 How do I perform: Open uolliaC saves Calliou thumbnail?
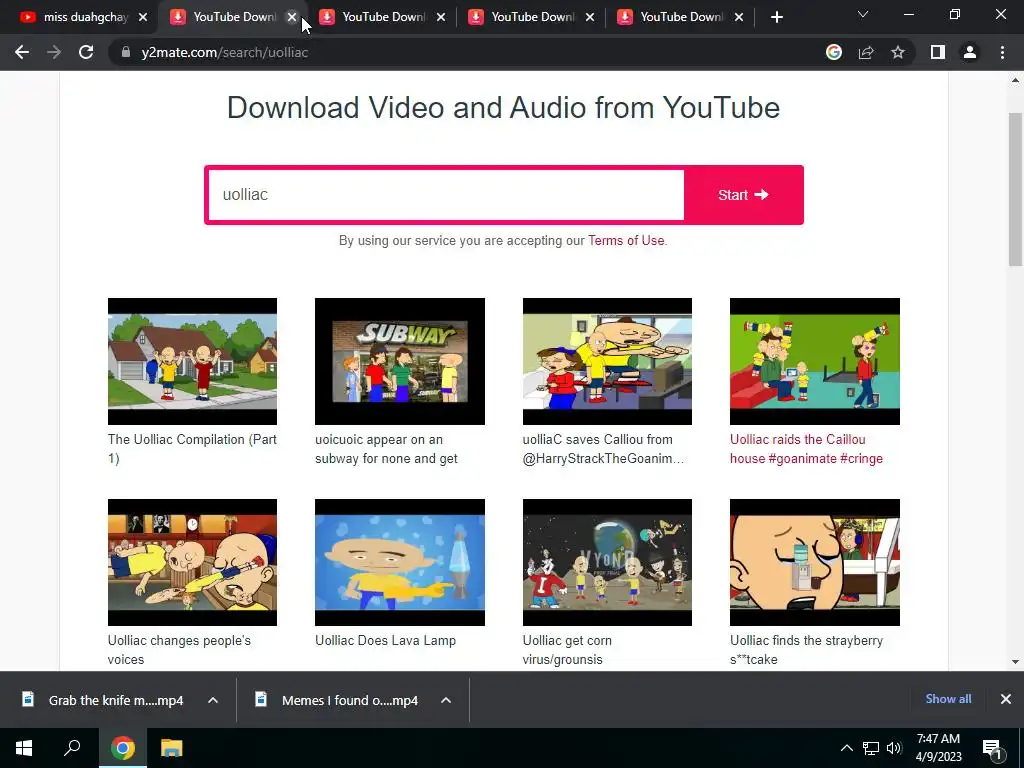click(x=607, y=361)
